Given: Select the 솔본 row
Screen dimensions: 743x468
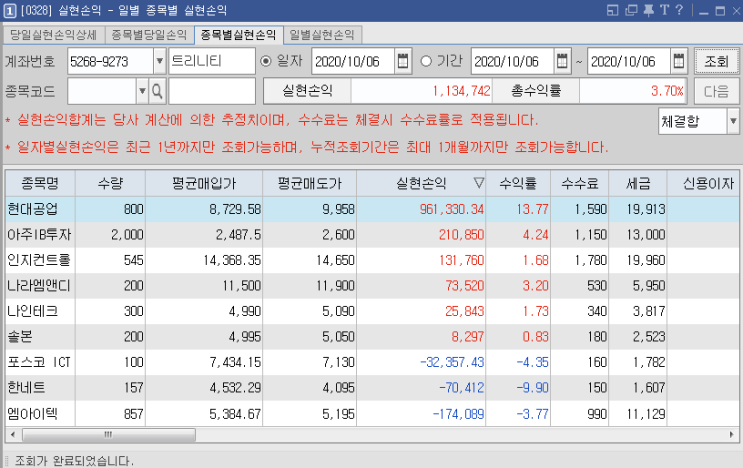Looking at the screenshot, I should 372,337.
